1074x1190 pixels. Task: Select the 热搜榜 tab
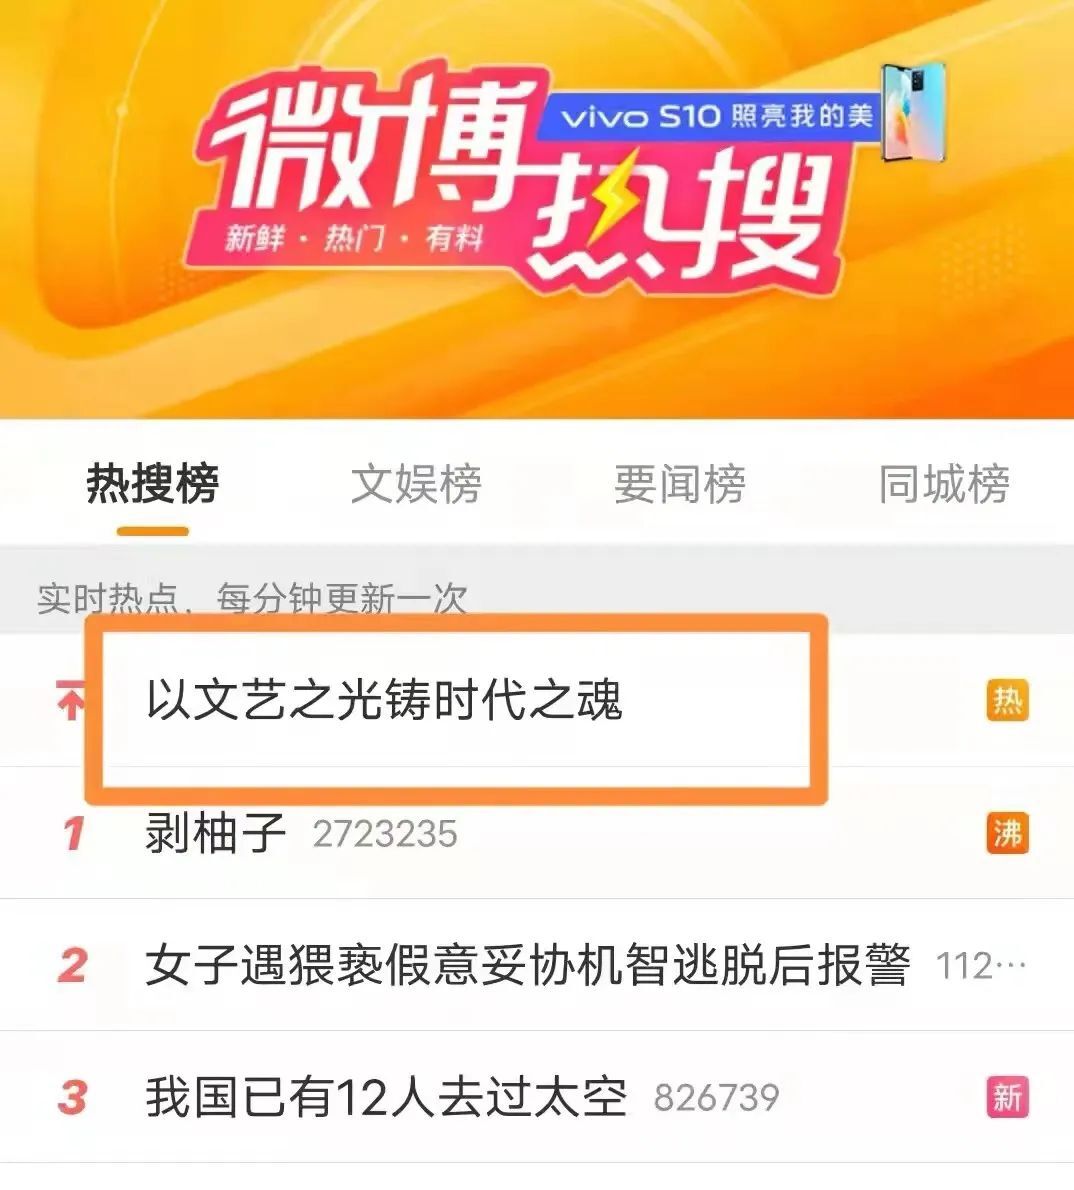(153, 483)
